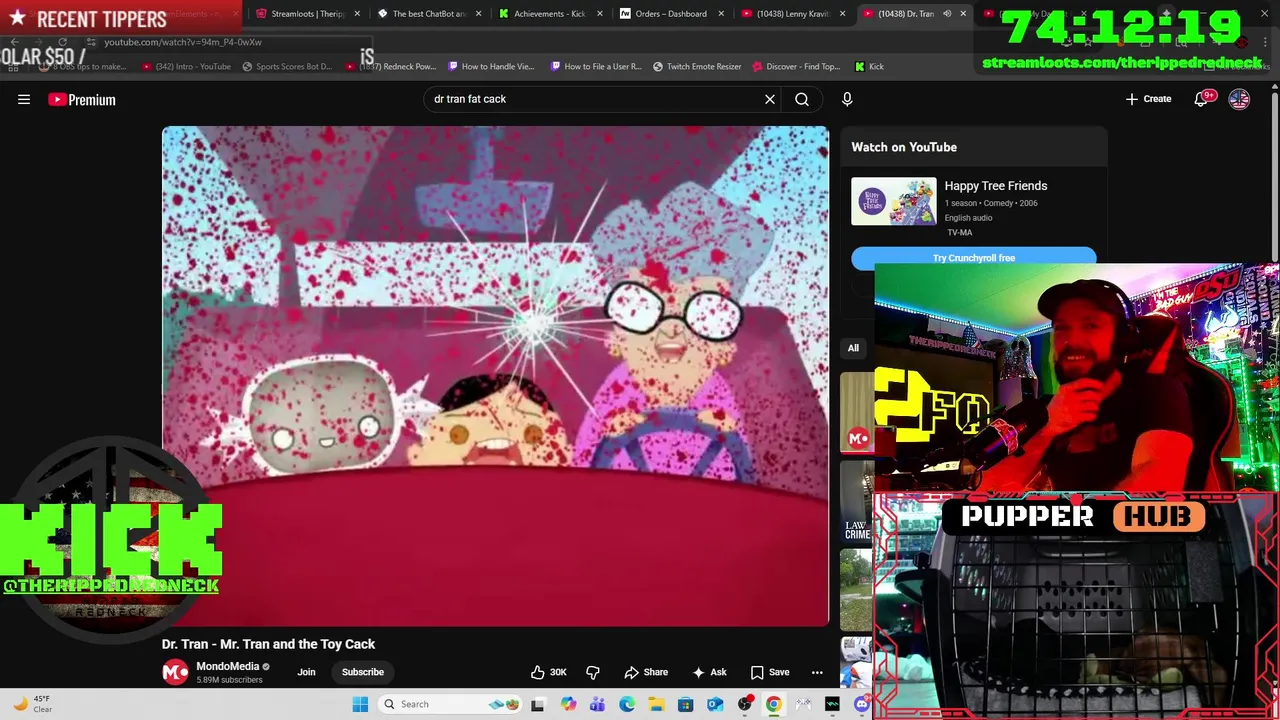Open Discord from the taskbar

pyautogui.click(x=862, y=704)
